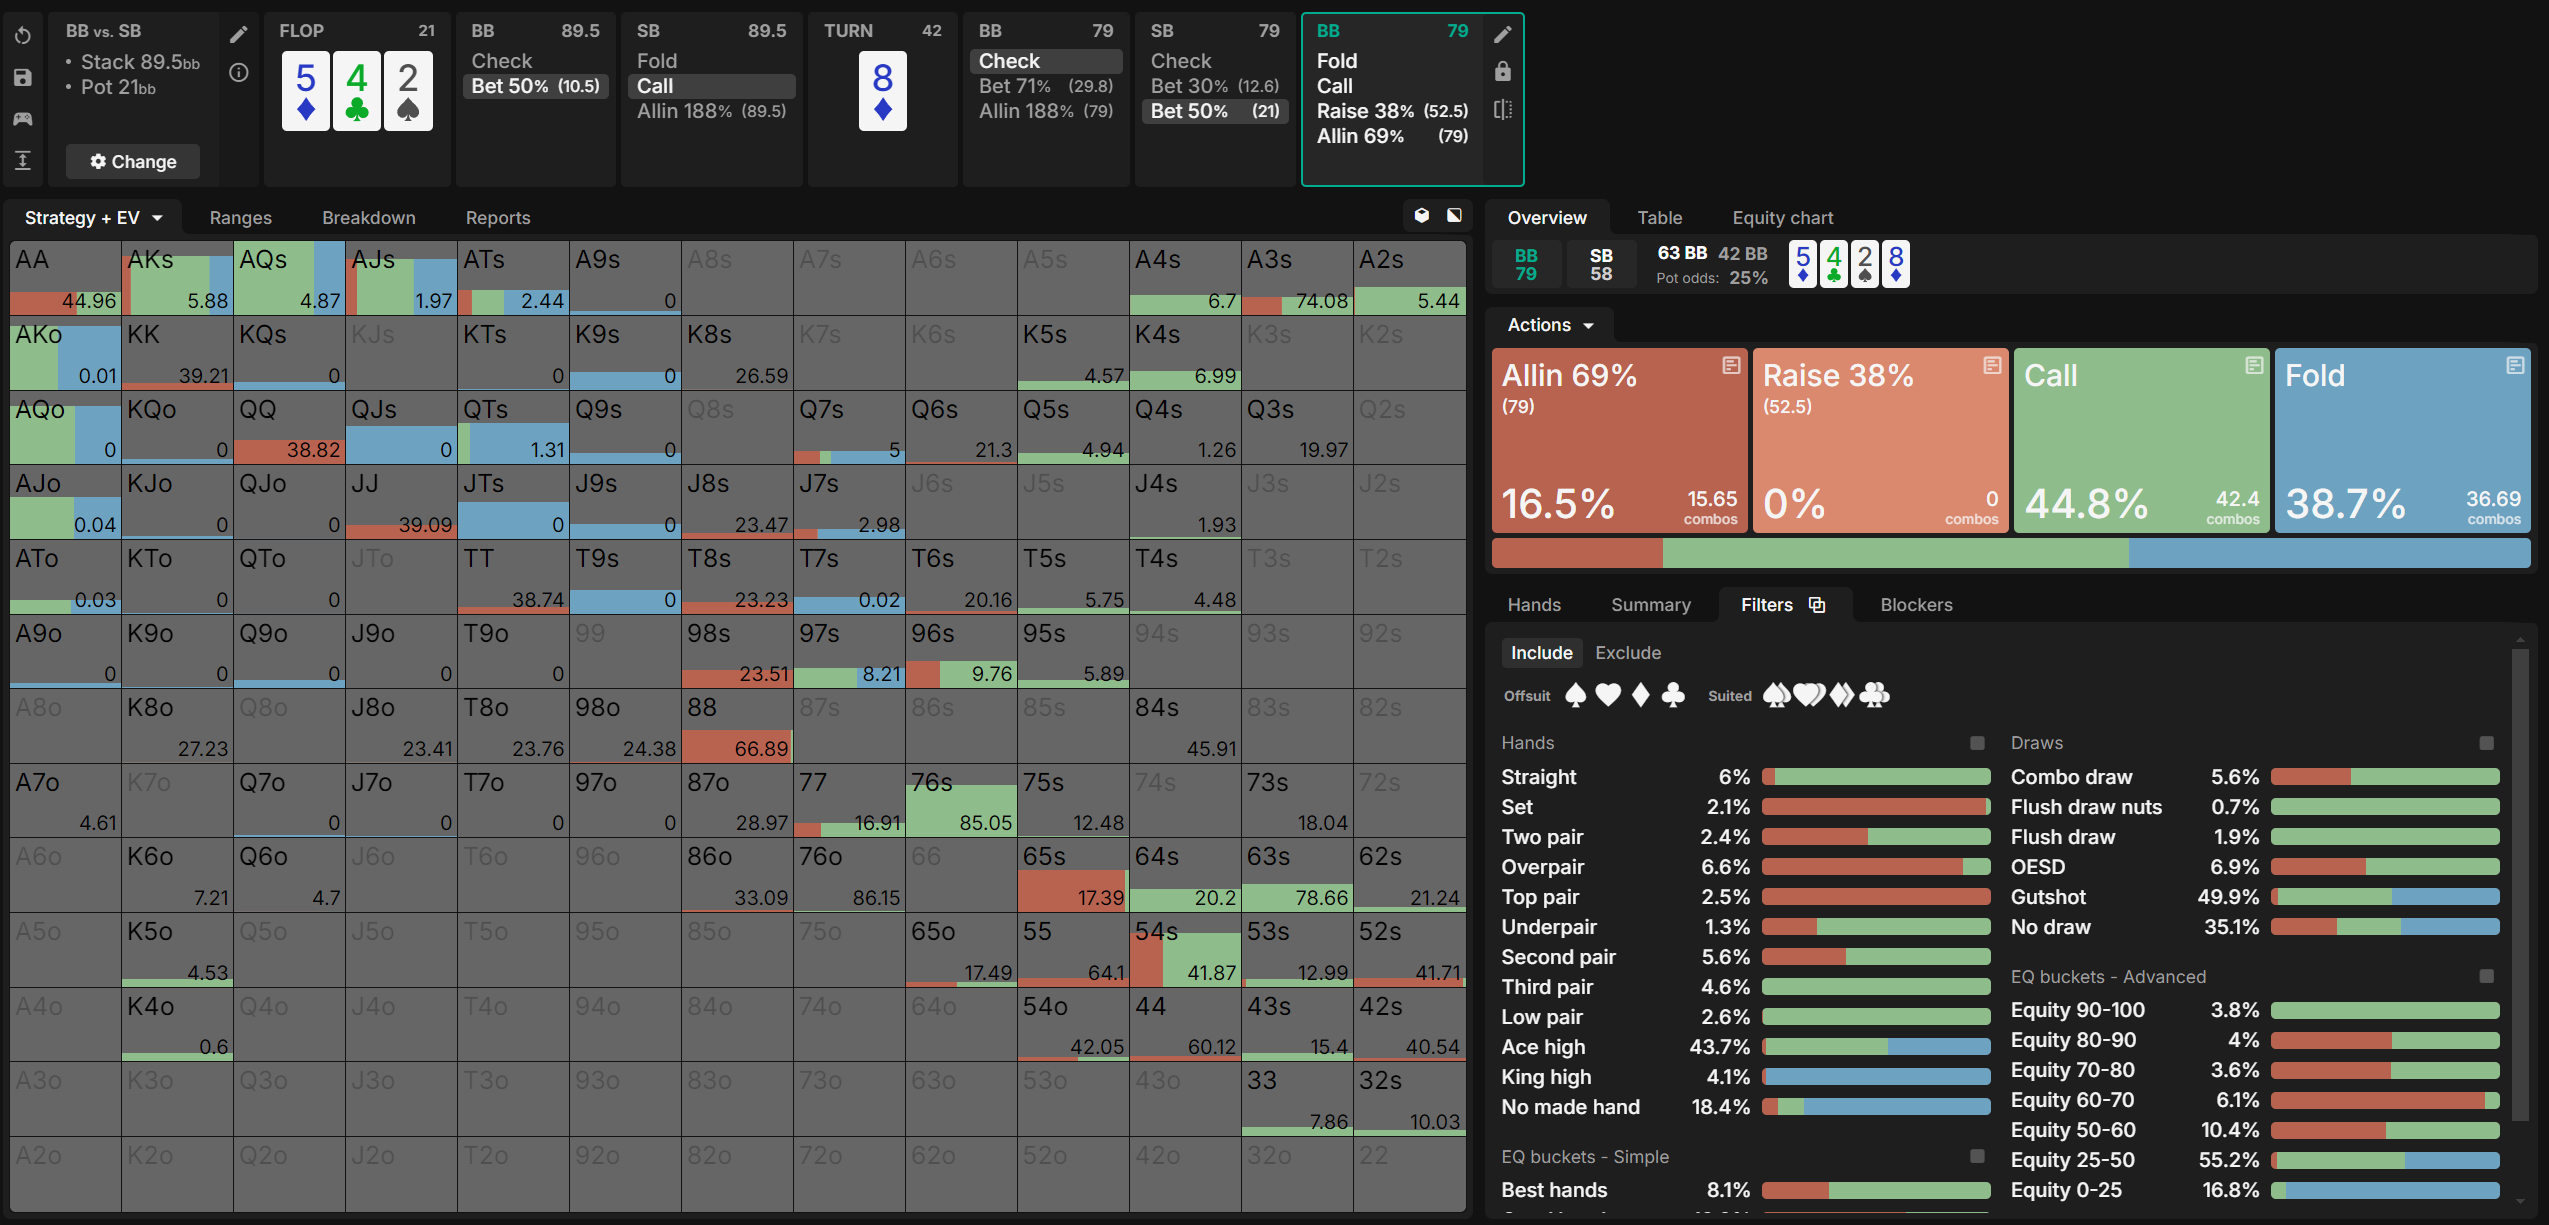Switch filter mode to Exclude
Screen dimensions: 2549x1225
coord(1627,653)
